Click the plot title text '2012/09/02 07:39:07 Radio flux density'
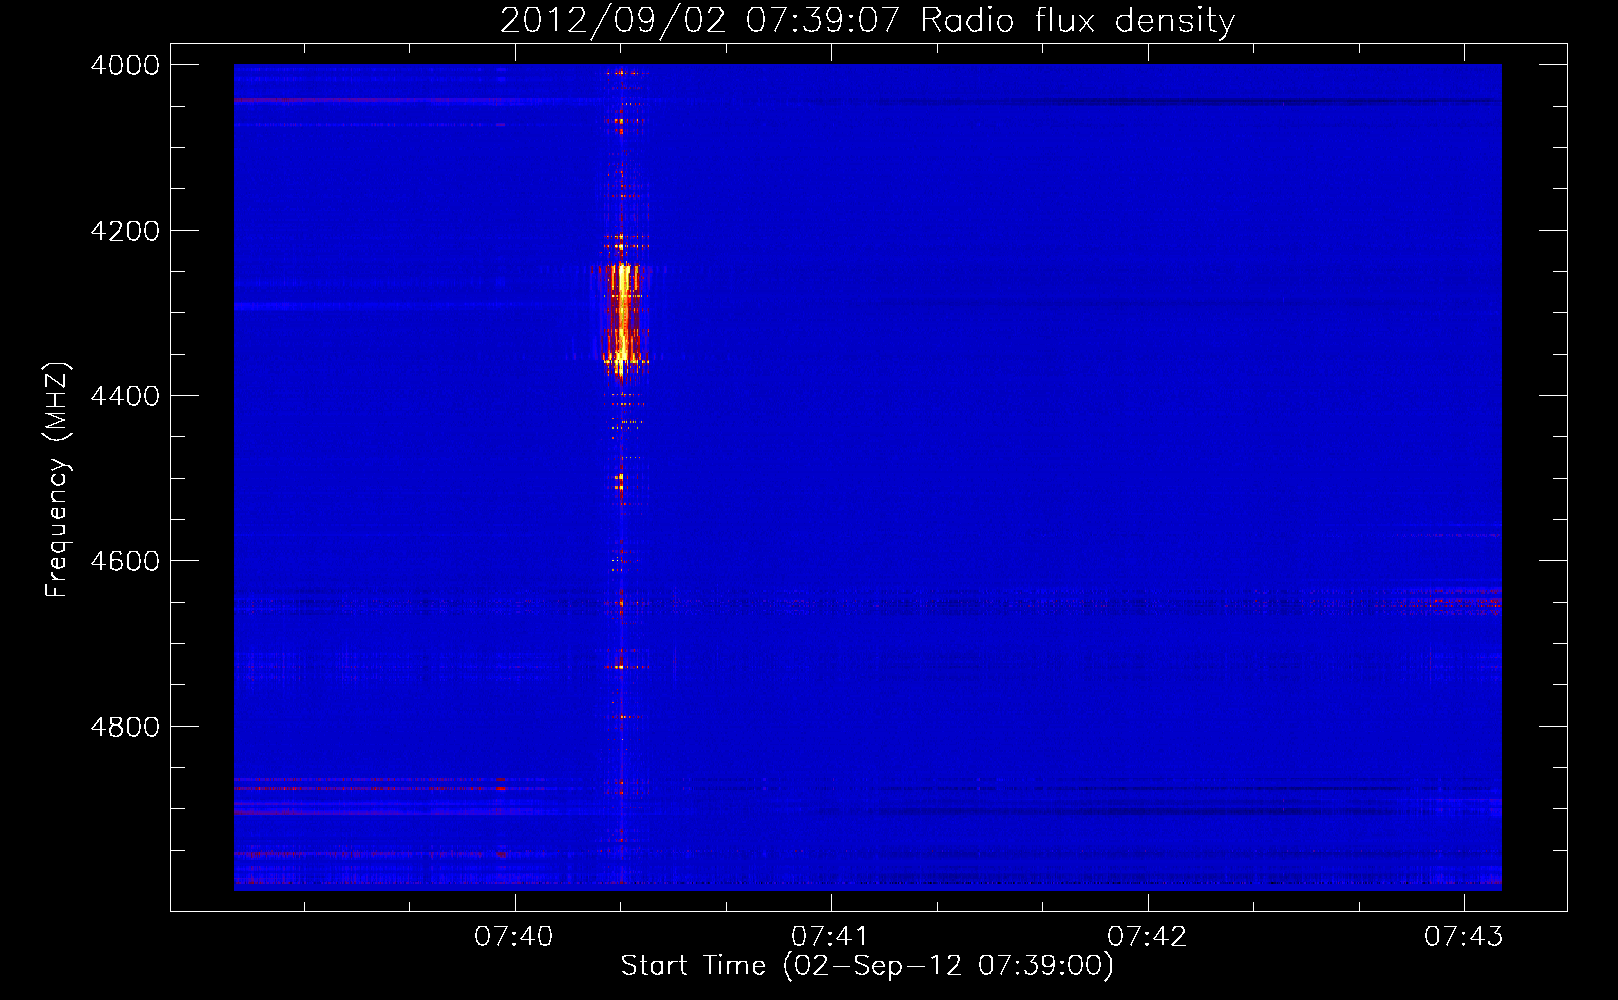Image resolution: width=1618 pixels, height=1000 pixels. pyautogui.click(x=867, y=21)
